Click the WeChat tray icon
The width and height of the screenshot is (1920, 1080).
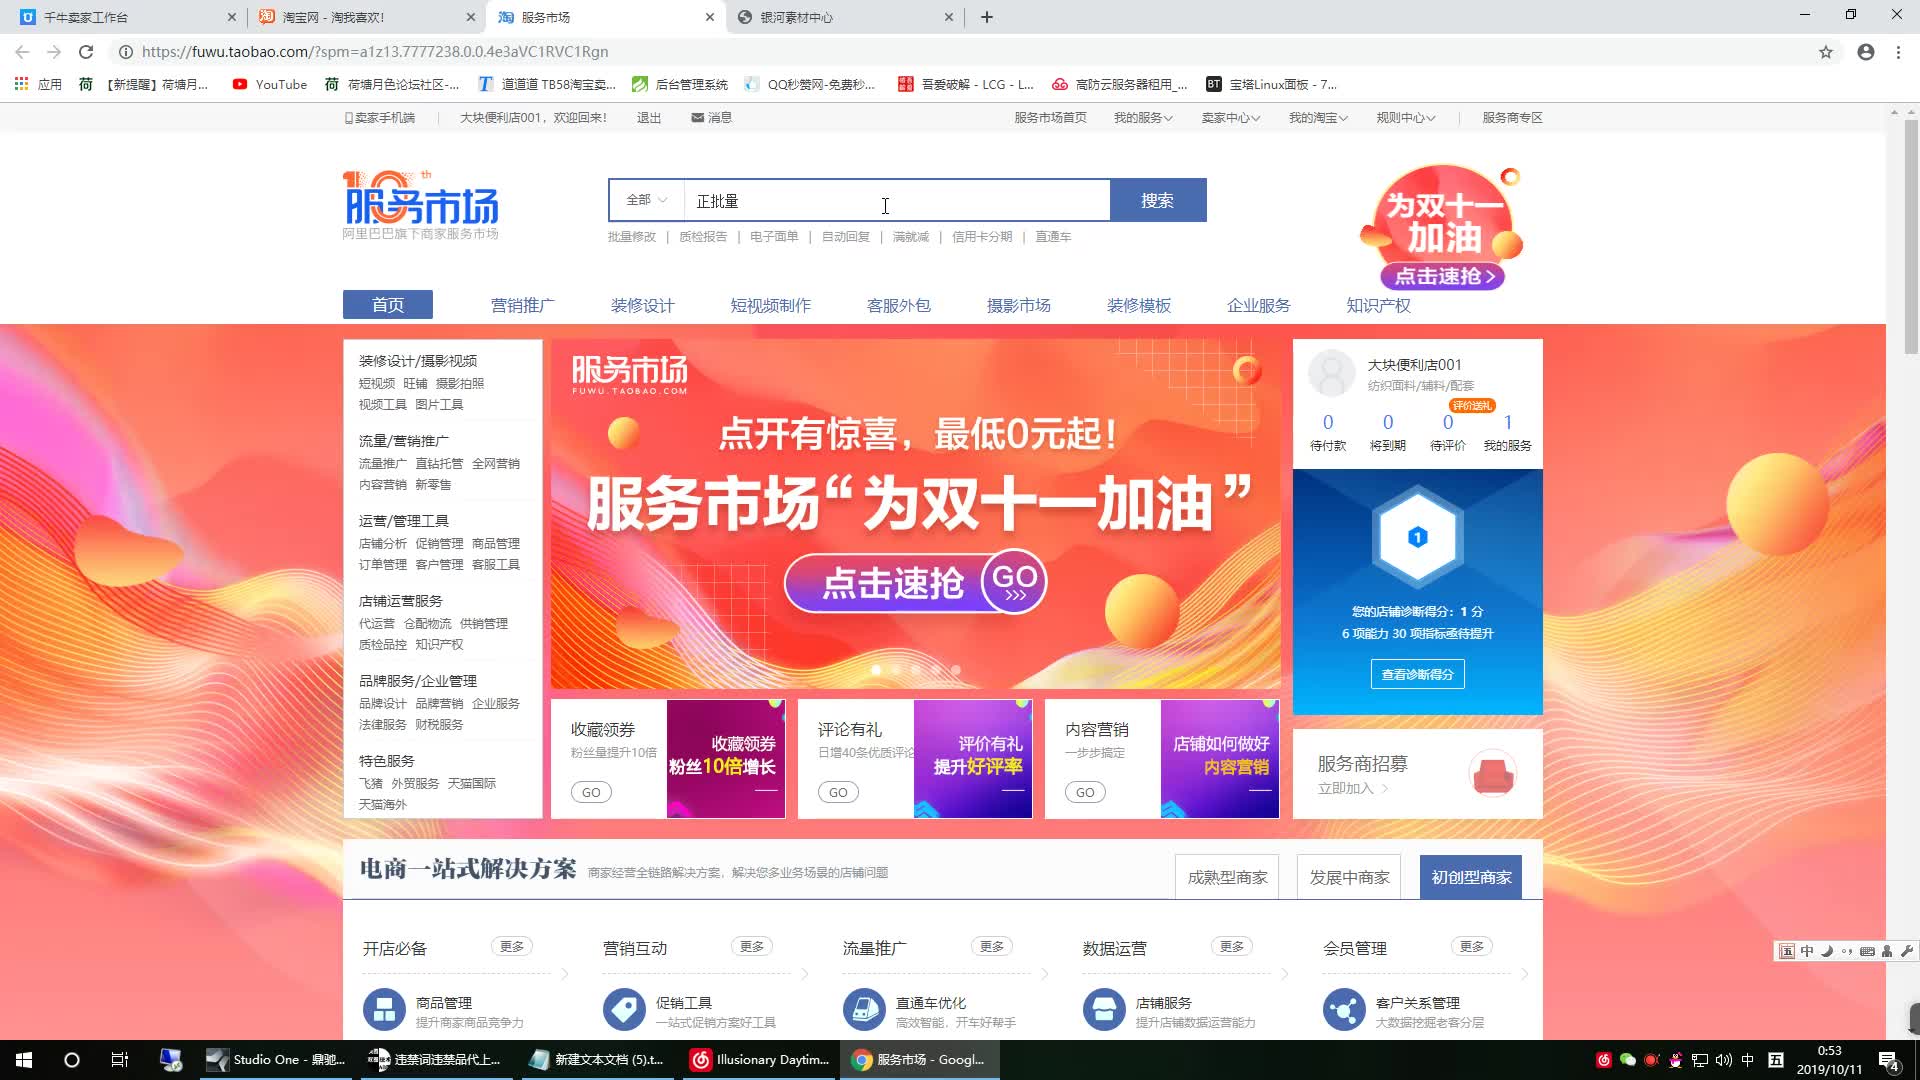coord(1627,1060)
